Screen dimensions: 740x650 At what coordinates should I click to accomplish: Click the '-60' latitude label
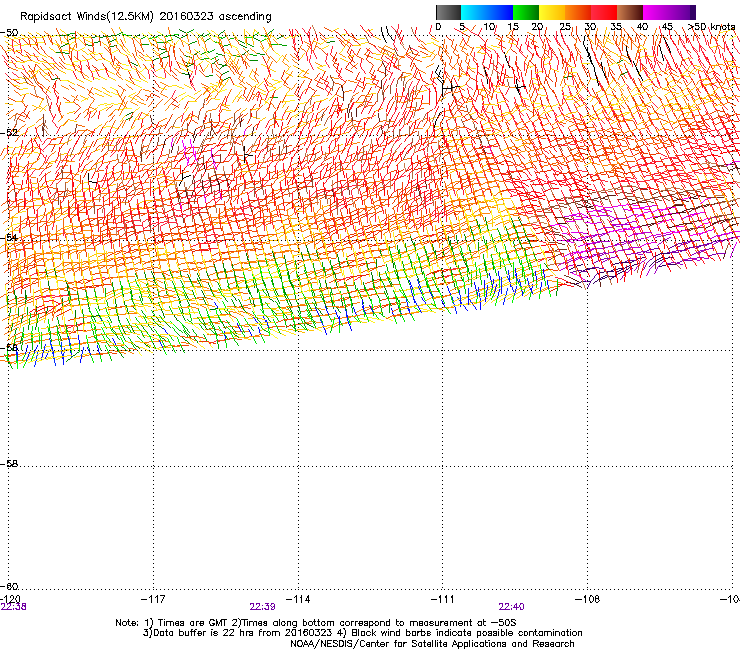pos(9,586)
